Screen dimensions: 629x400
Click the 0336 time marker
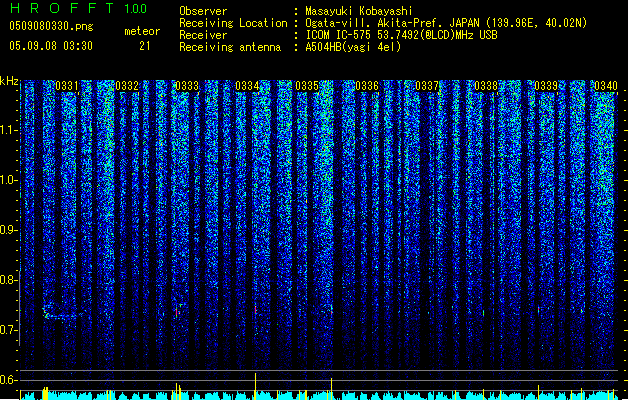point(367,86)
